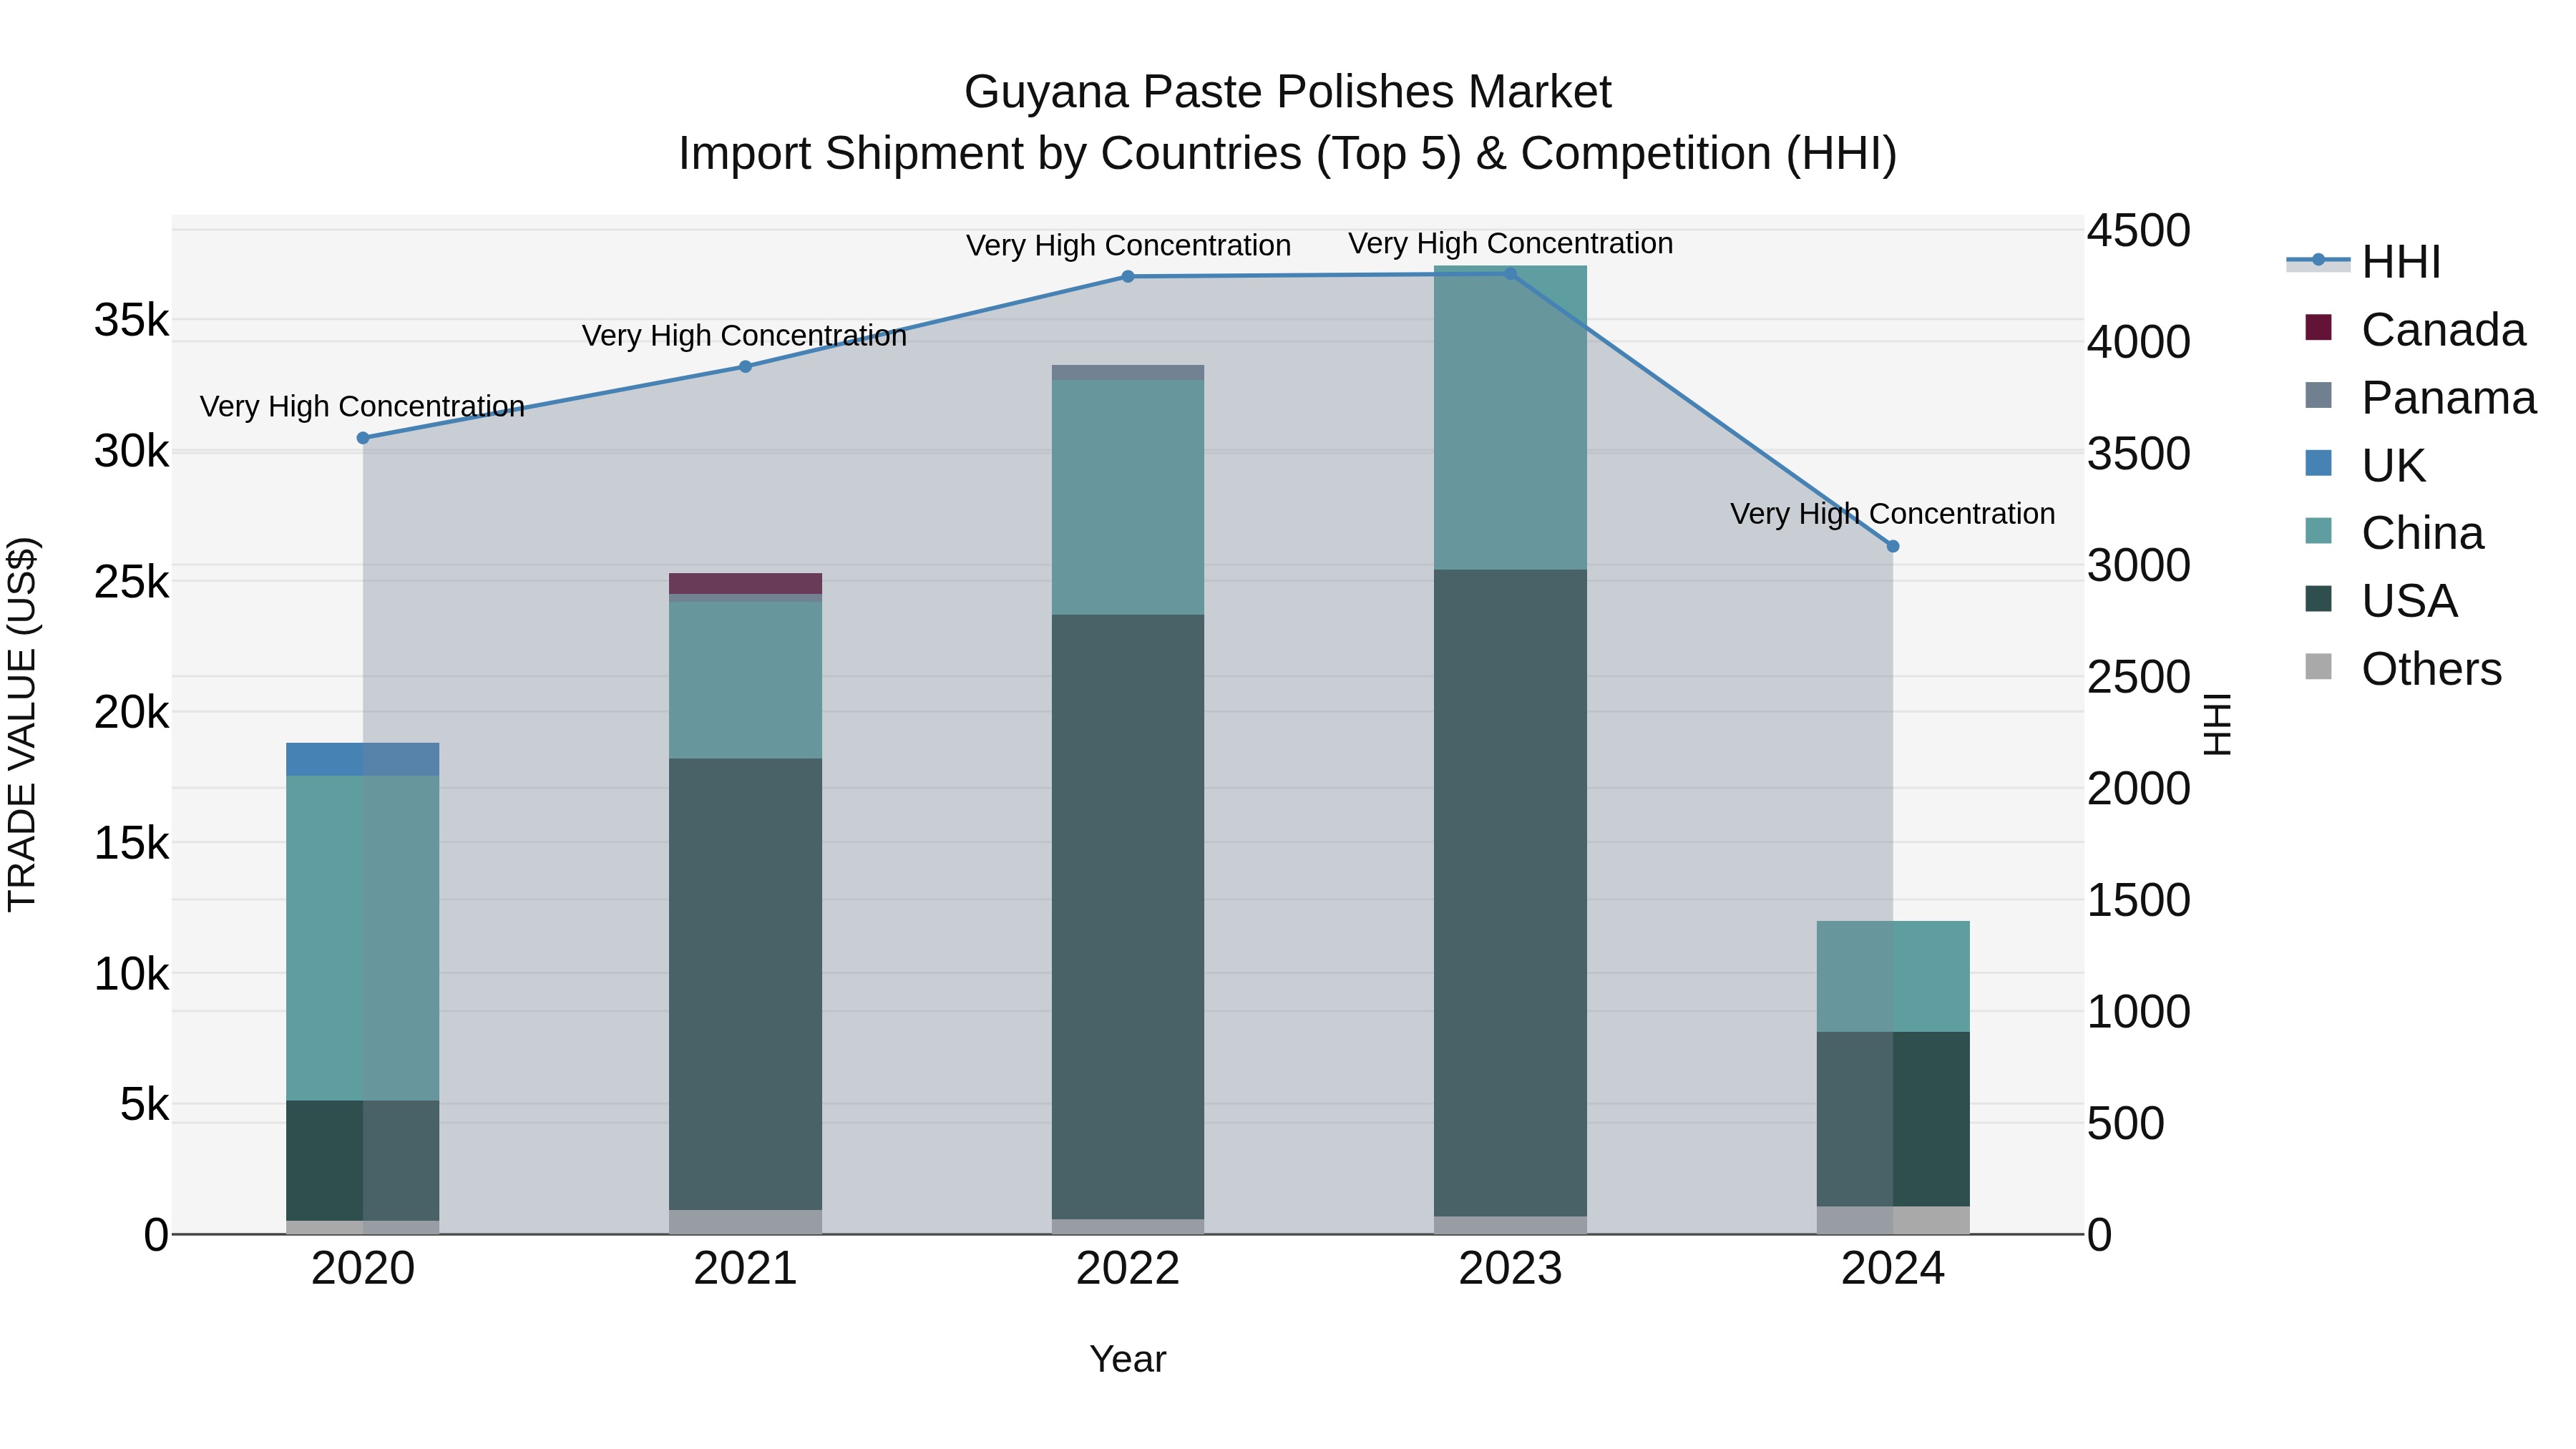Click the 'Guyana Paste Polishes Market' title
This screenshot has height=1449, width=2576.
[1288, 92]
